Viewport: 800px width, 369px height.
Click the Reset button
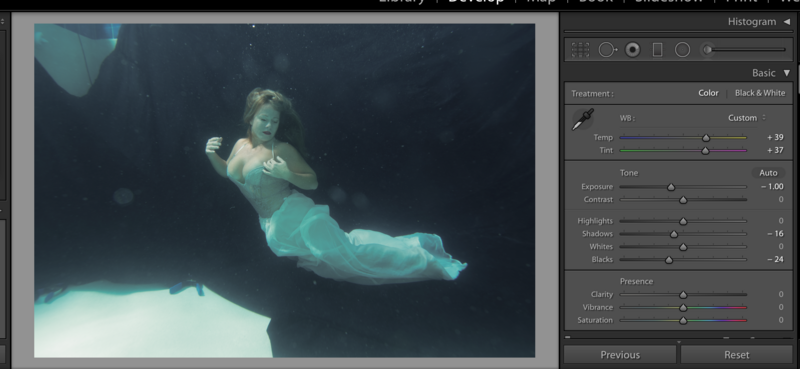pyautogui.click(x=737, y=355)
